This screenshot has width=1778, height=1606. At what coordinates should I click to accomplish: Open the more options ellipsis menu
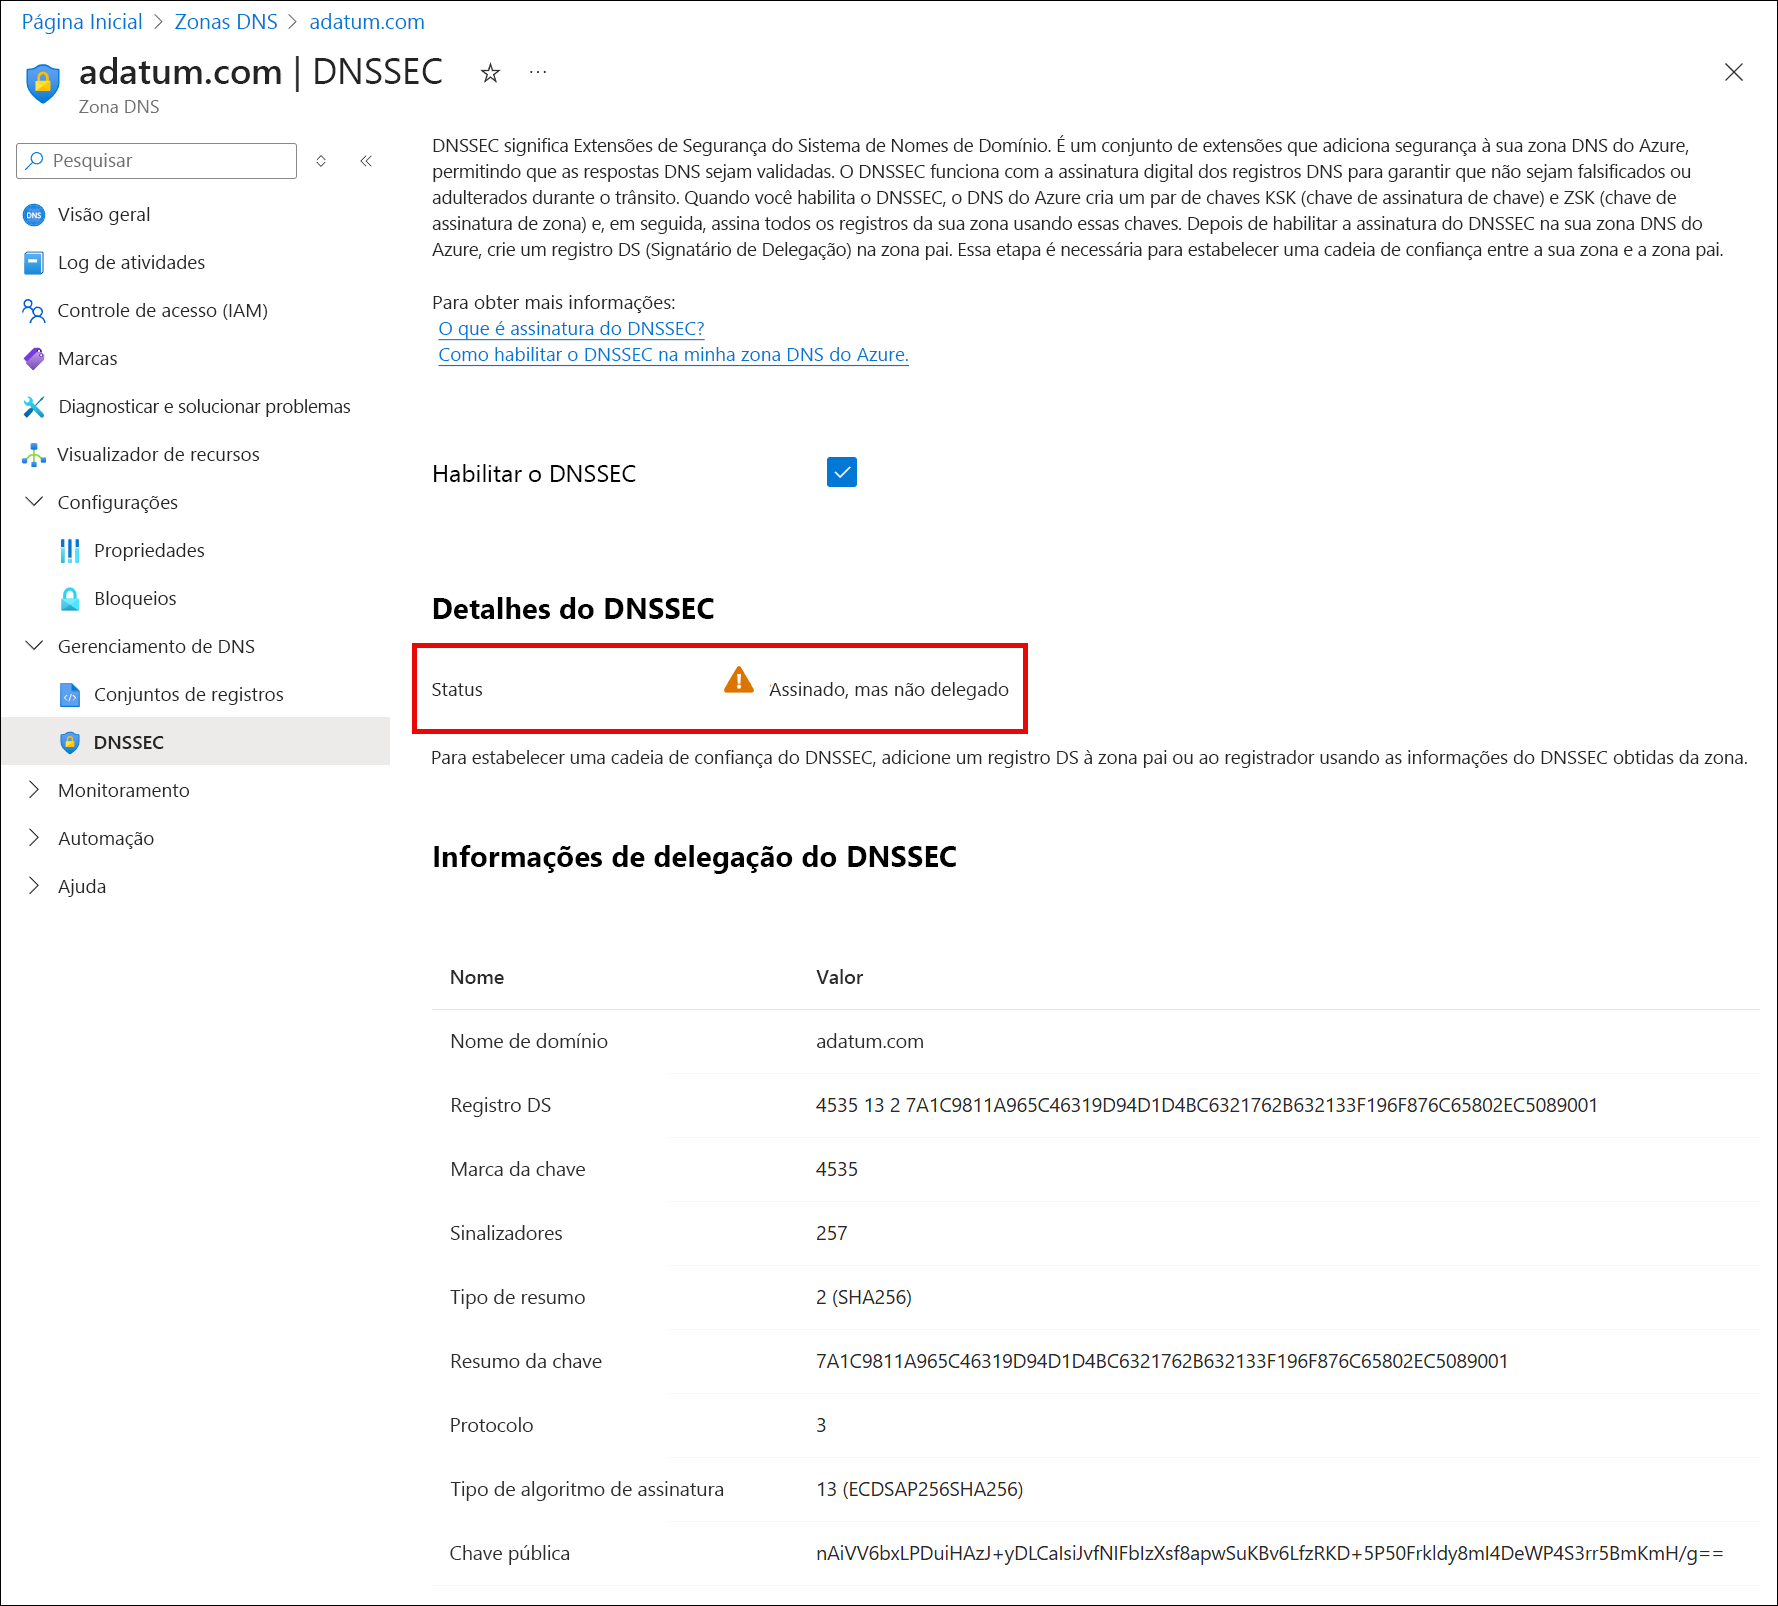pos(538,72)
